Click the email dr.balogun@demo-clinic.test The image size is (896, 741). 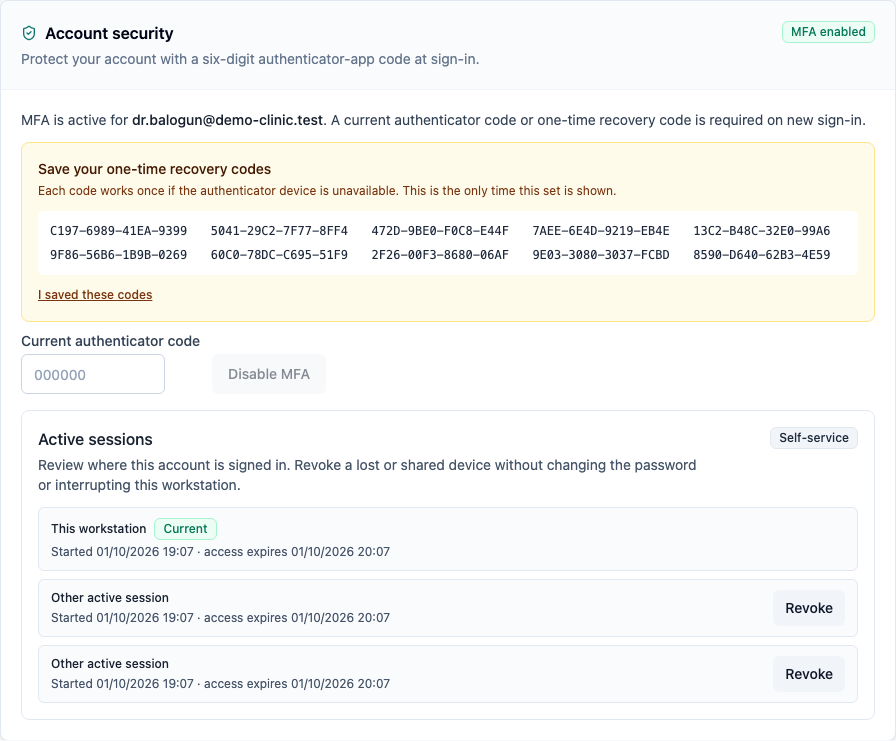[x=227, y=121]
